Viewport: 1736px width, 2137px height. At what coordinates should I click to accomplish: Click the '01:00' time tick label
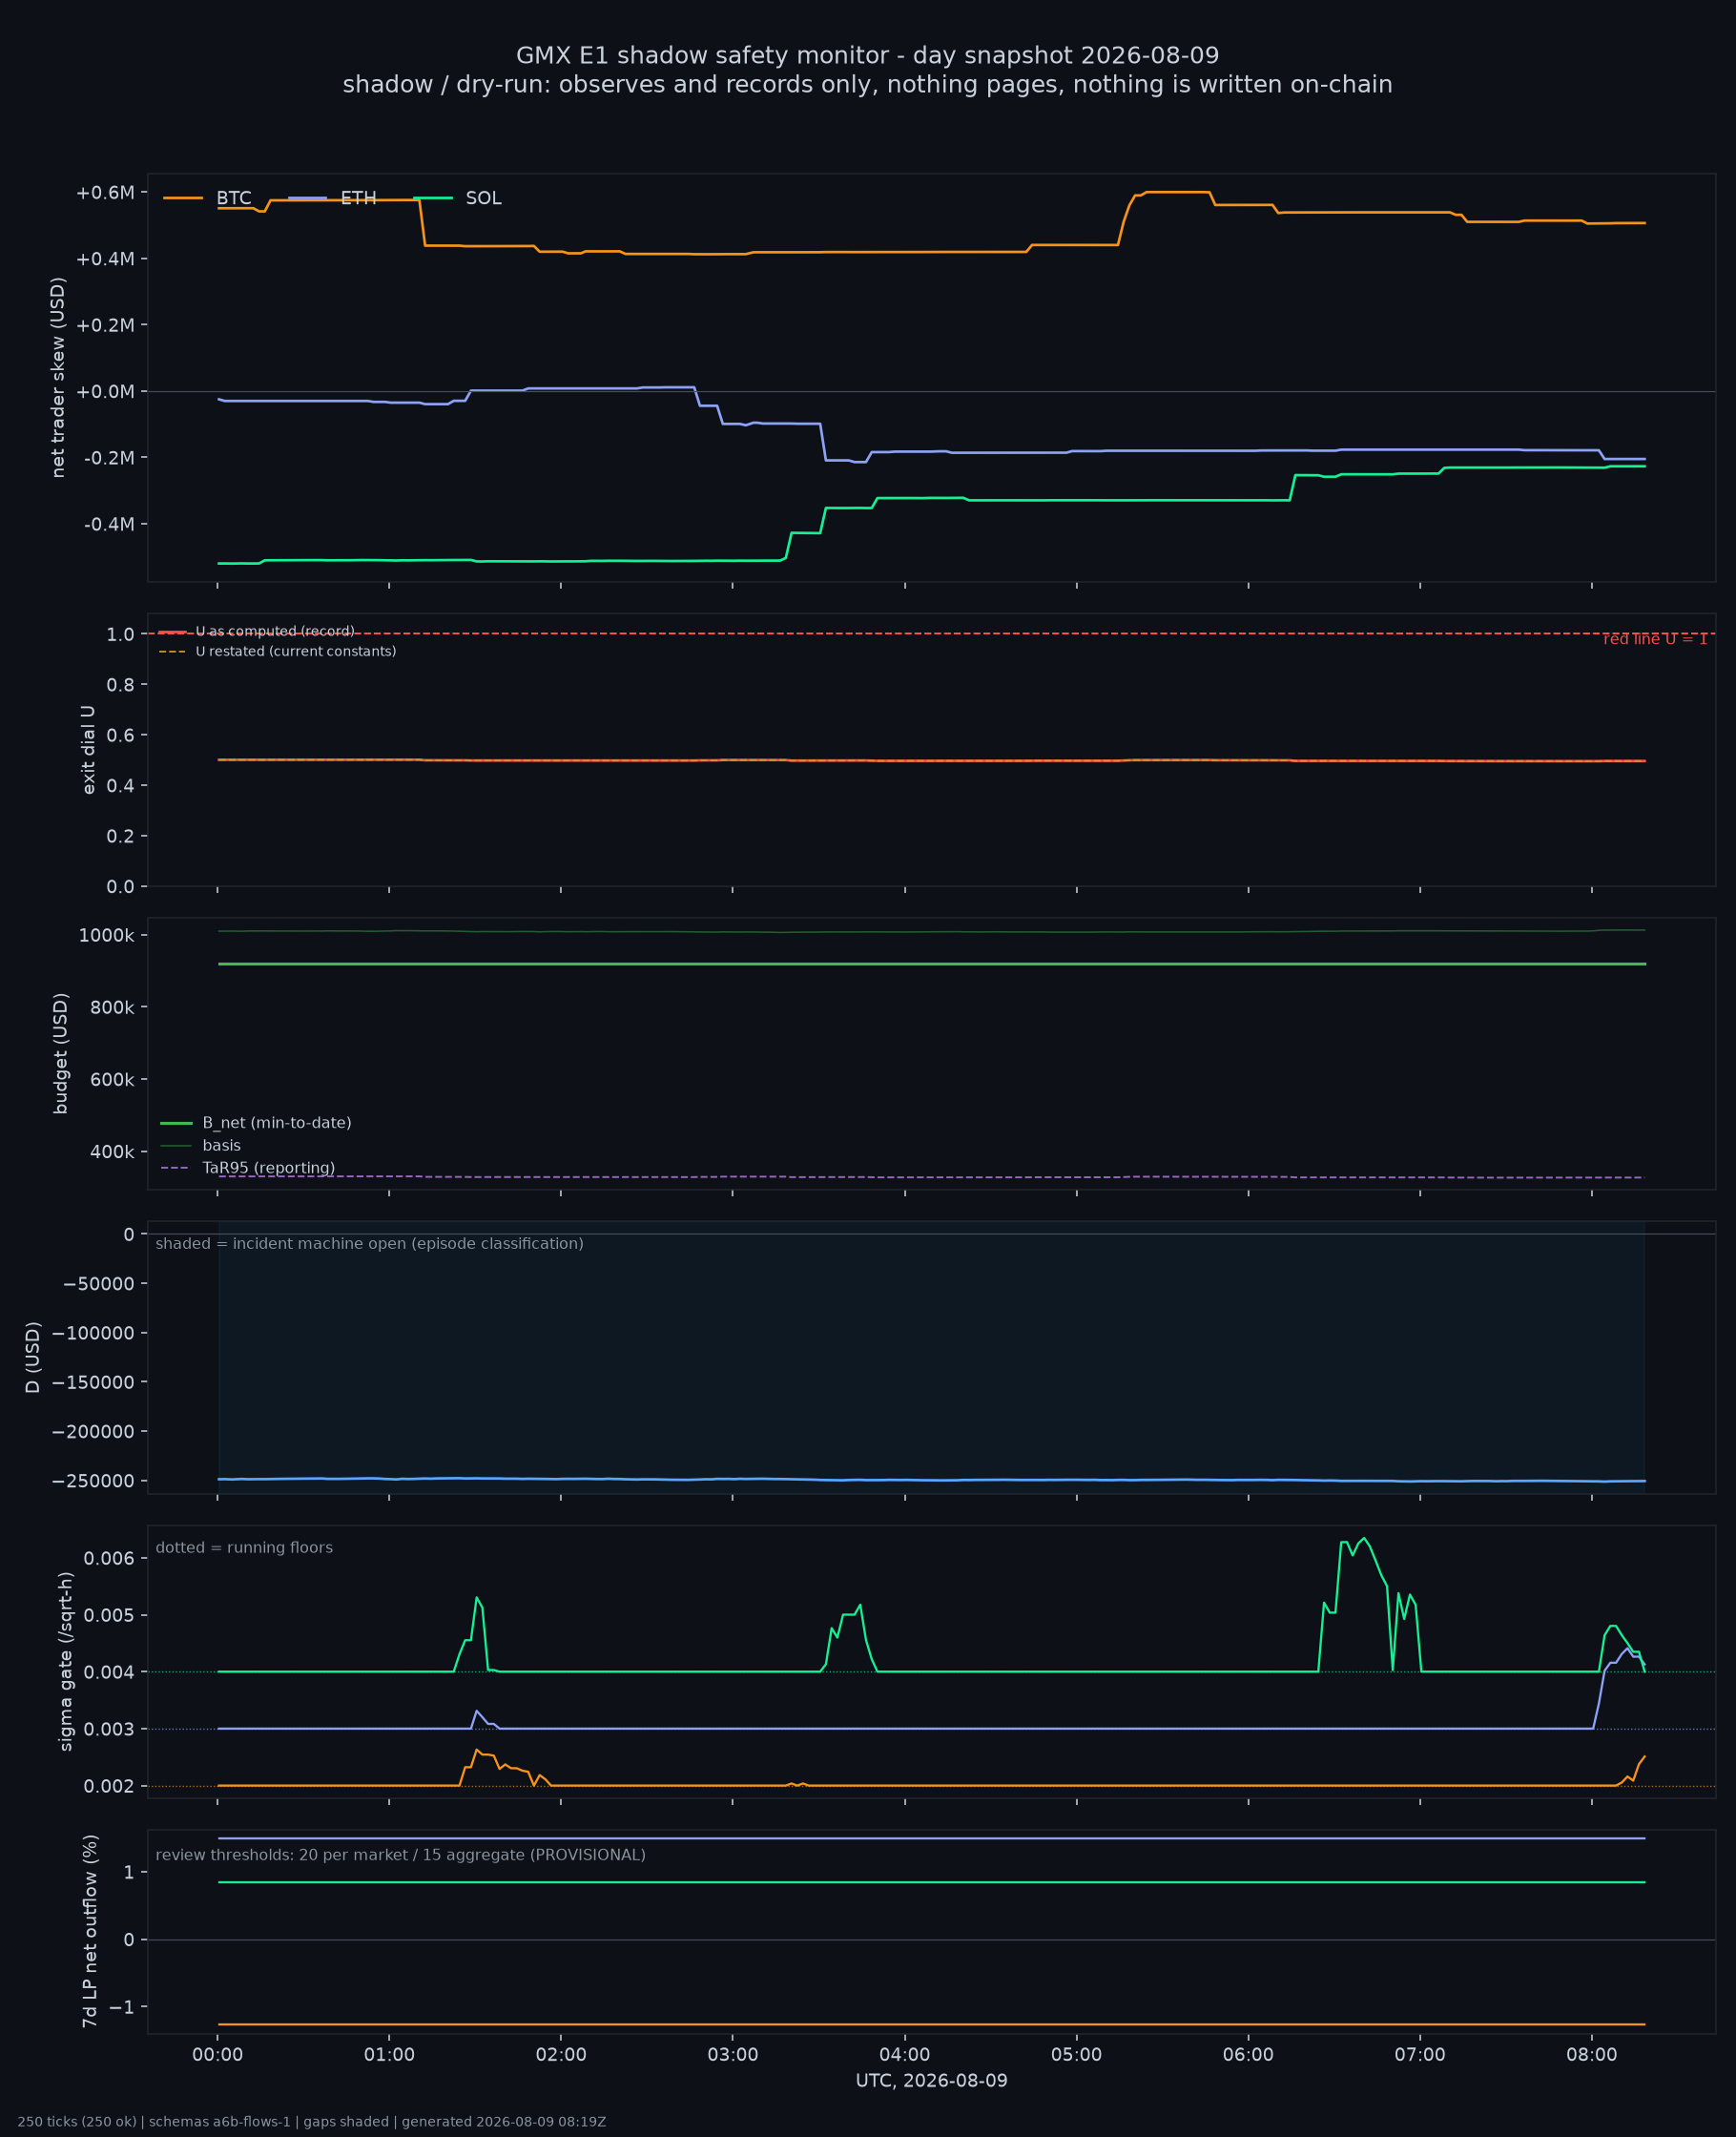click(389, 2055)
